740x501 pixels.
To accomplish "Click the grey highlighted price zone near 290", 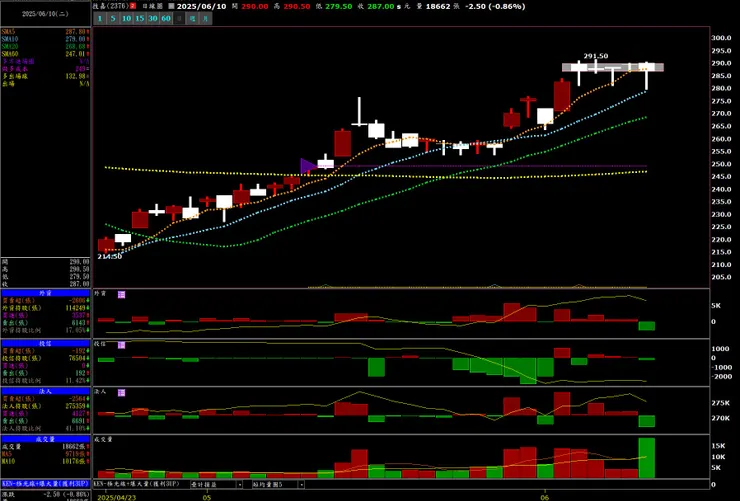I will click(613, 67).
